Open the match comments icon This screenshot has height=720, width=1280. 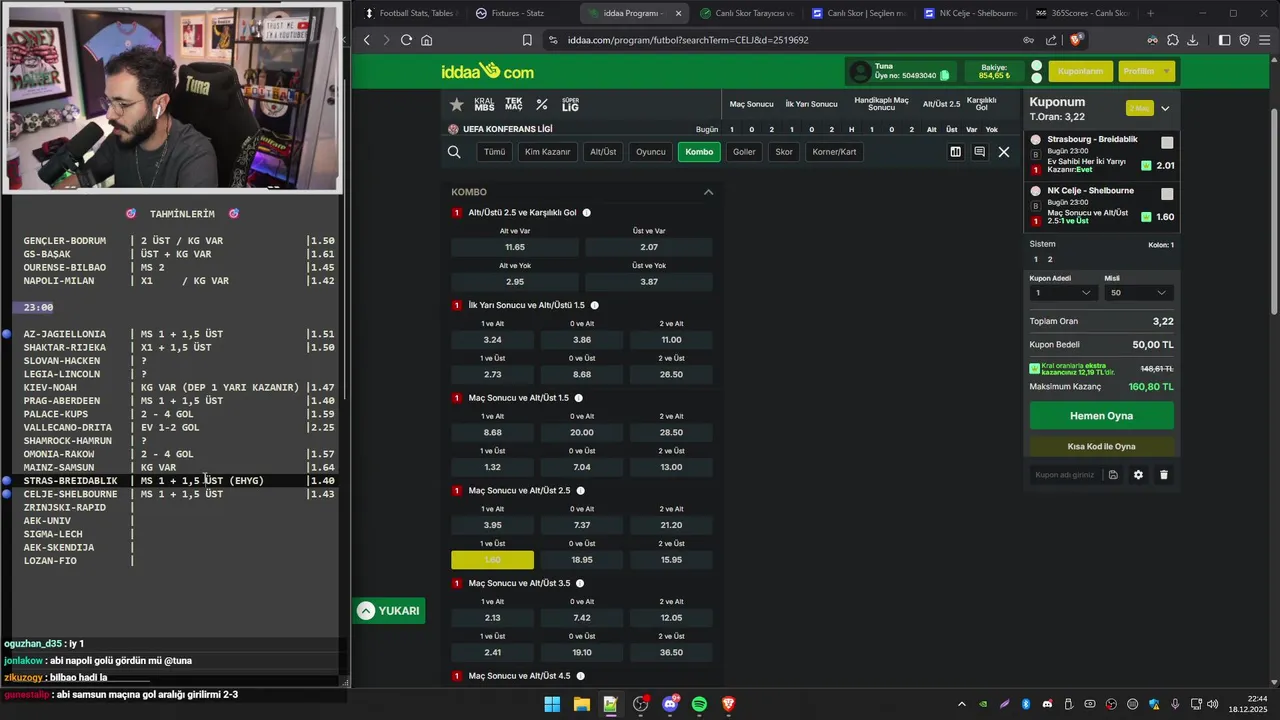[979, 152]
